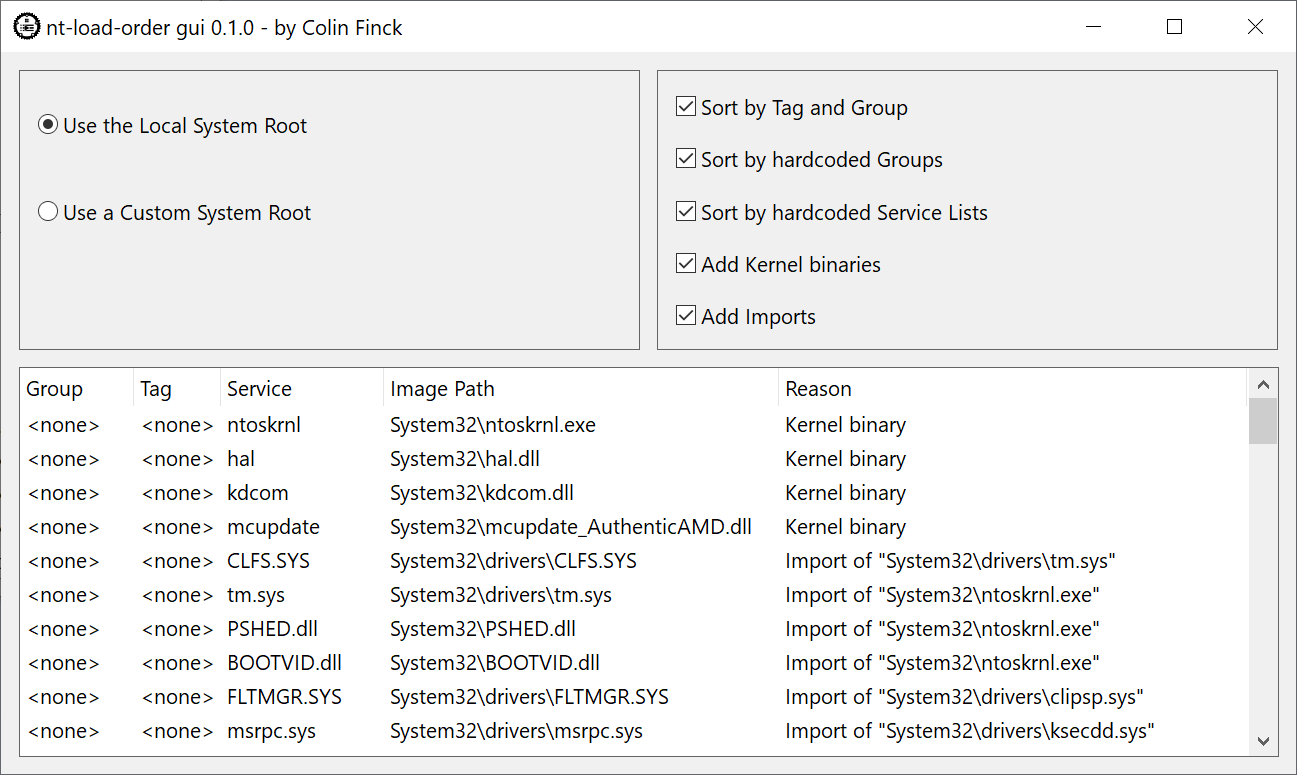Click the scrollbar down arrow

coord(1263,741)
